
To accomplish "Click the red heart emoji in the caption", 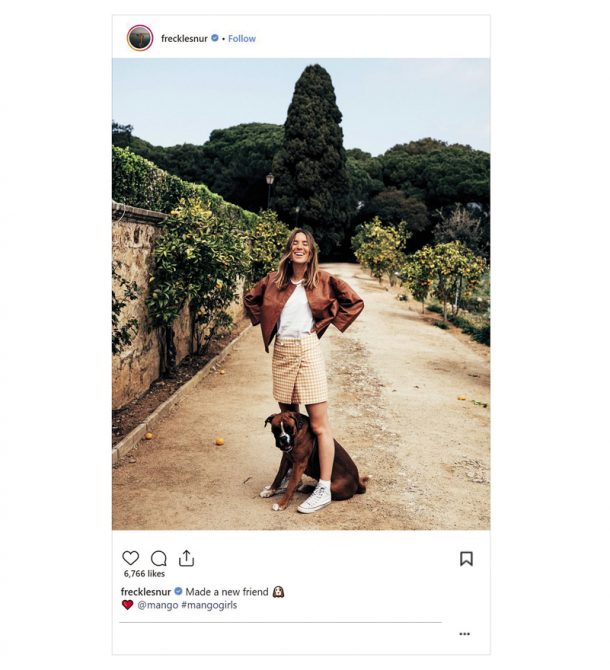I will point(127,605).
